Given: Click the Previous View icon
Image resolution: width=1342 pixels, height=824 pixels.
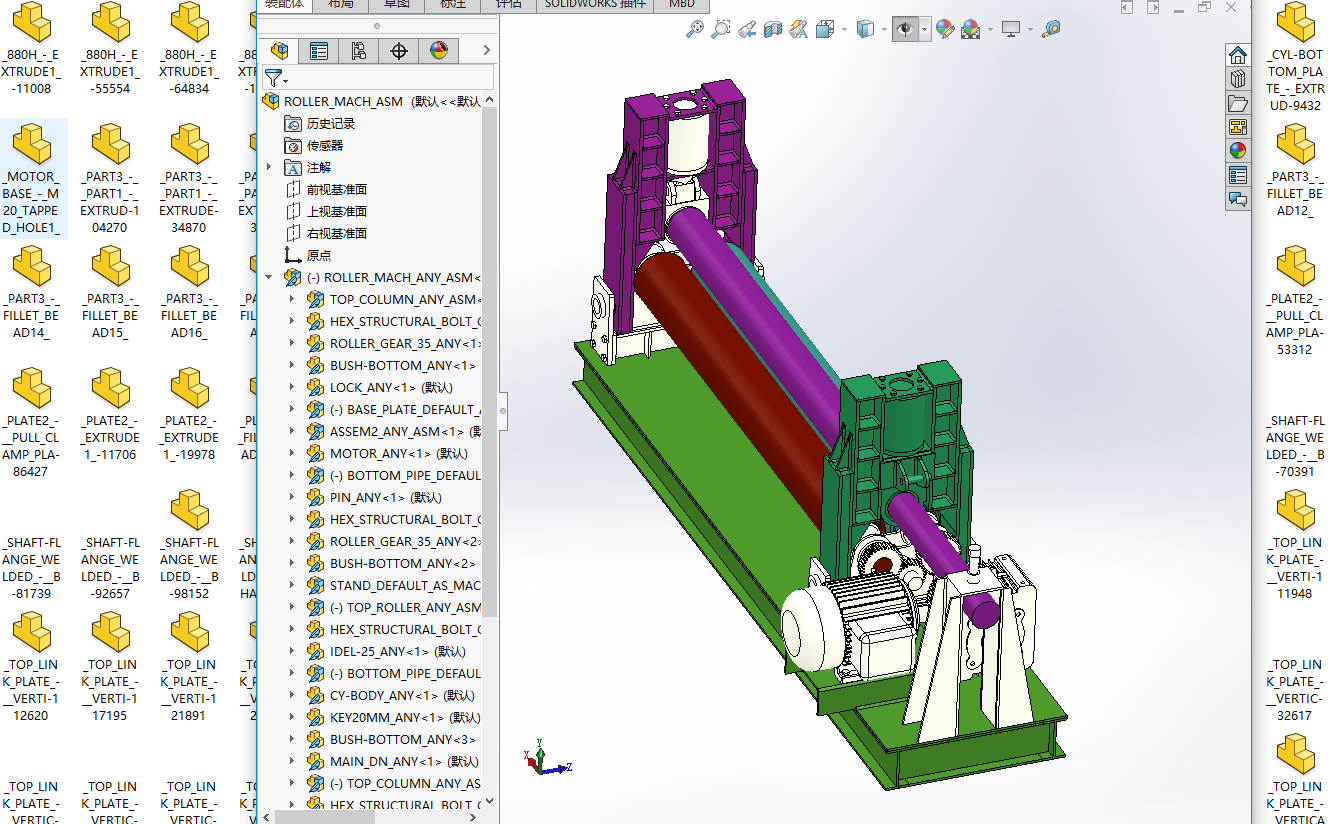Looking at the screenshot, I should pos(747,30).
